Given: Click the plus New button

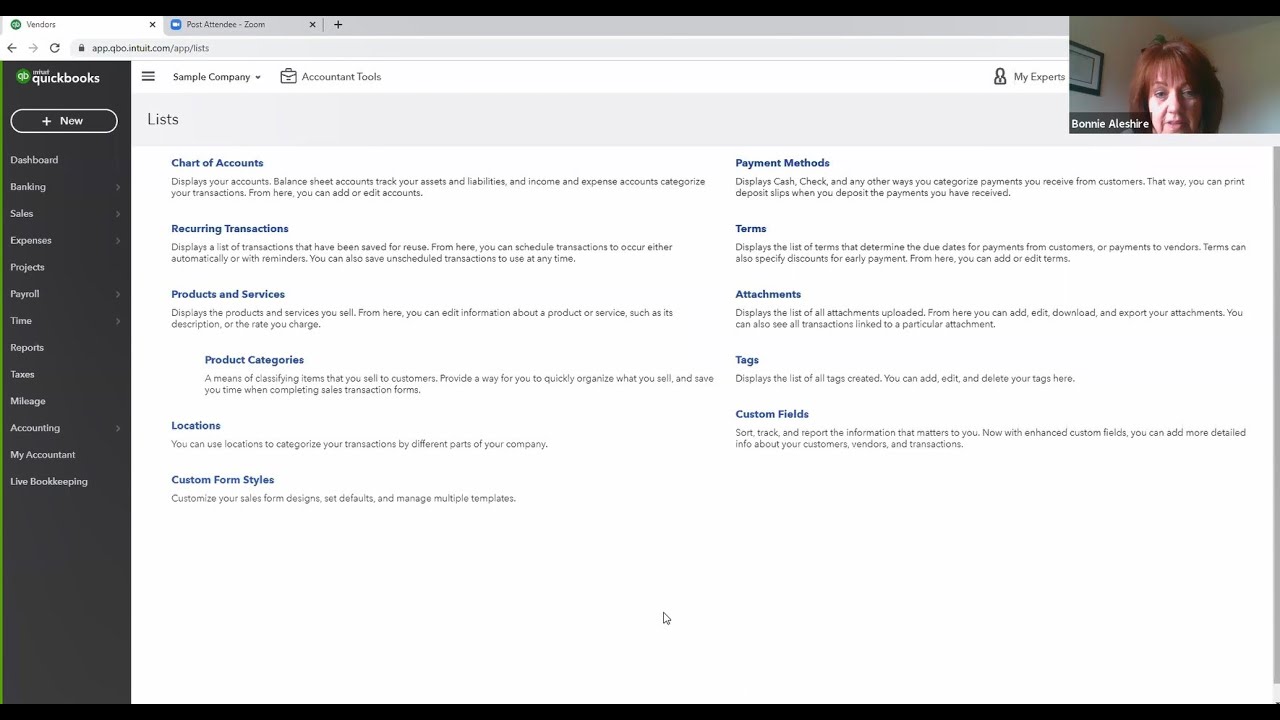Looking at the screenshot, I should [x=64, y=121].
